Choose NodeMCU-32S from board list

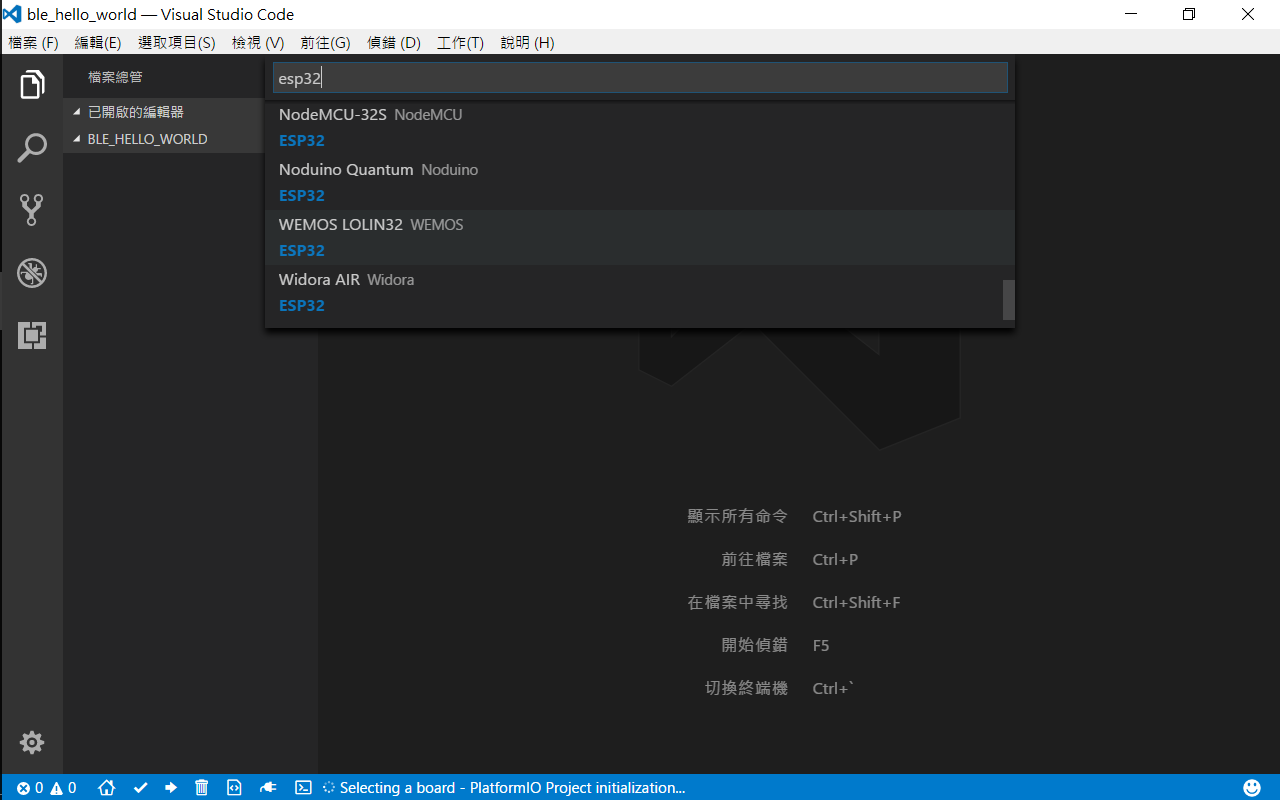coord(640,127)
